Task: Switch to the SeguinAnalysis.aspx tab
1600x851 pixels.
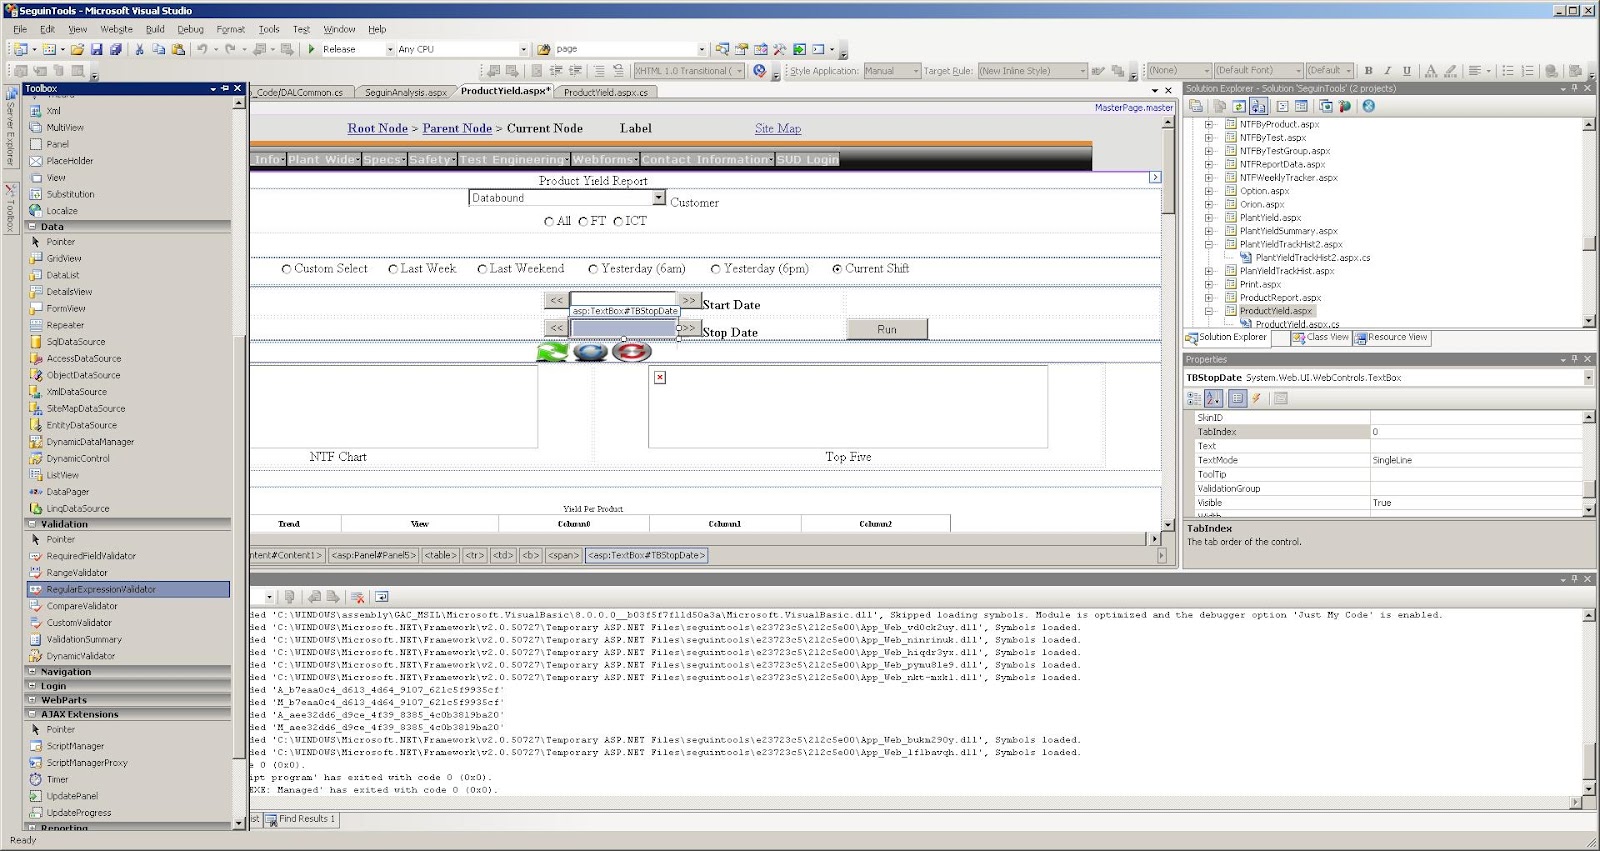Action: click(405, 92)
